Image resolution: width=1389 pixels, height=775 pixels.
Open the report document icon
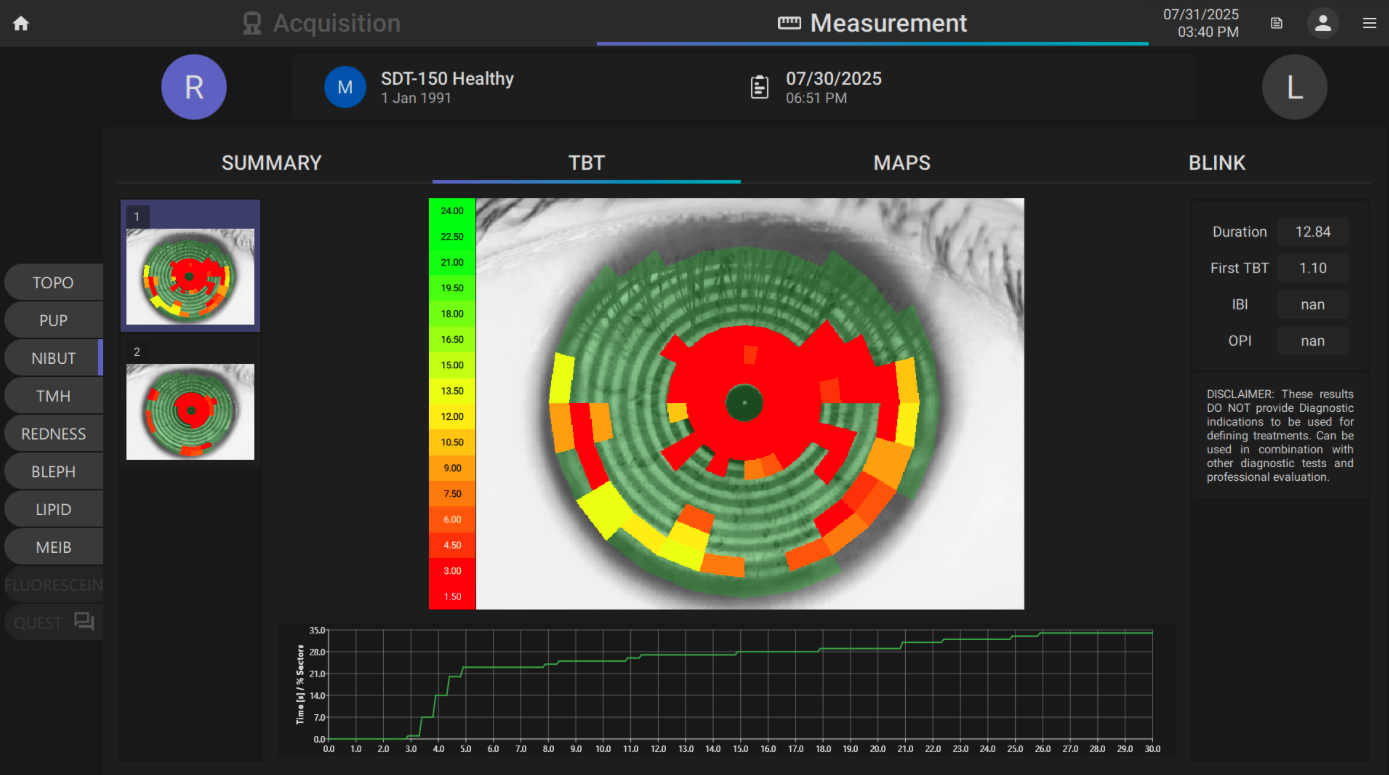[x=1277, y=24]
